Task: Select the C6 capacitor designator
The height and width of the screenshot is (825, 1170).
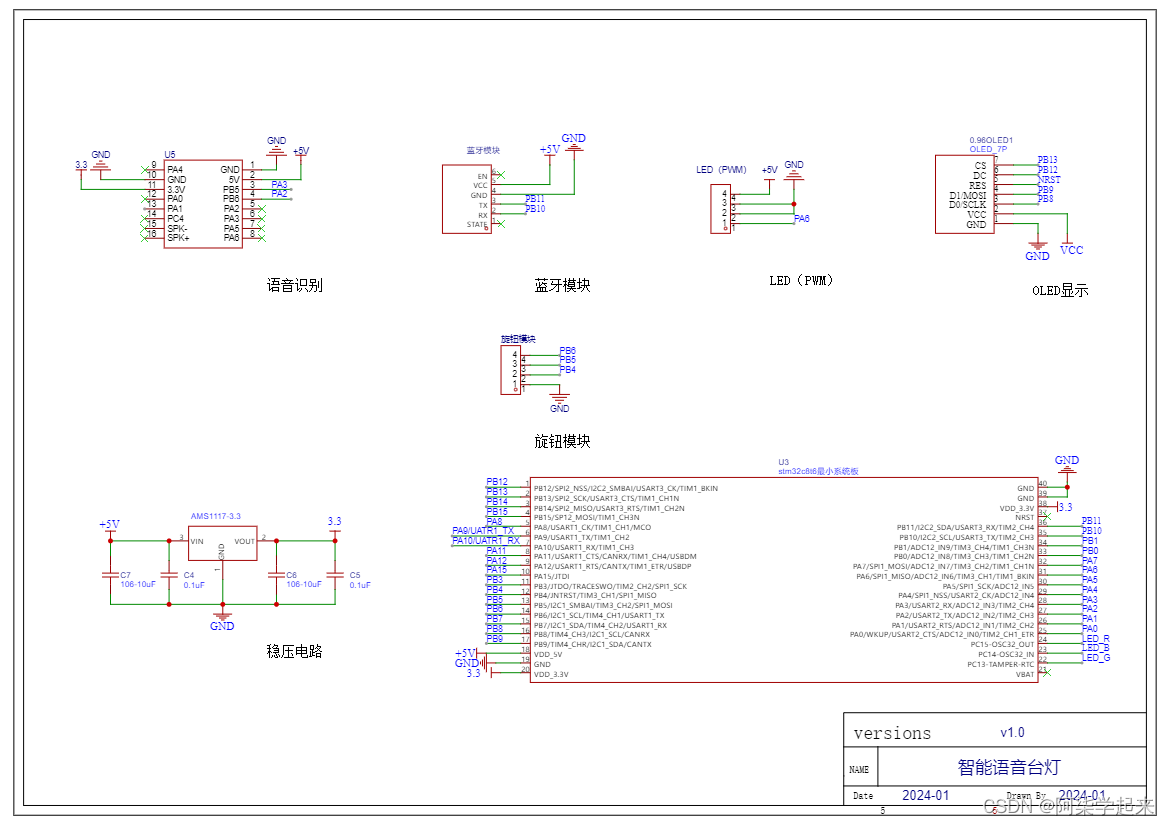Action: point(292,575)
